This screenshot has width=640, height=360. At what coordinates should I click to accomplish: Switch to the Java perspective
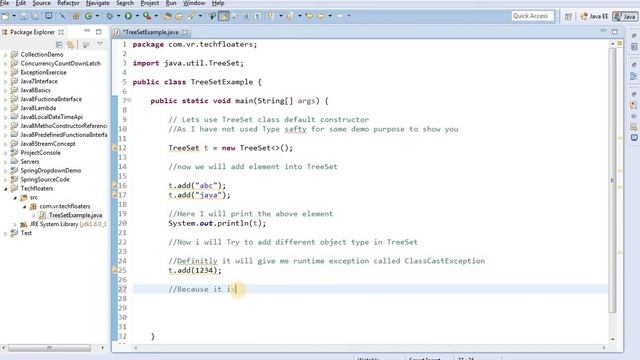coord(625,16)
